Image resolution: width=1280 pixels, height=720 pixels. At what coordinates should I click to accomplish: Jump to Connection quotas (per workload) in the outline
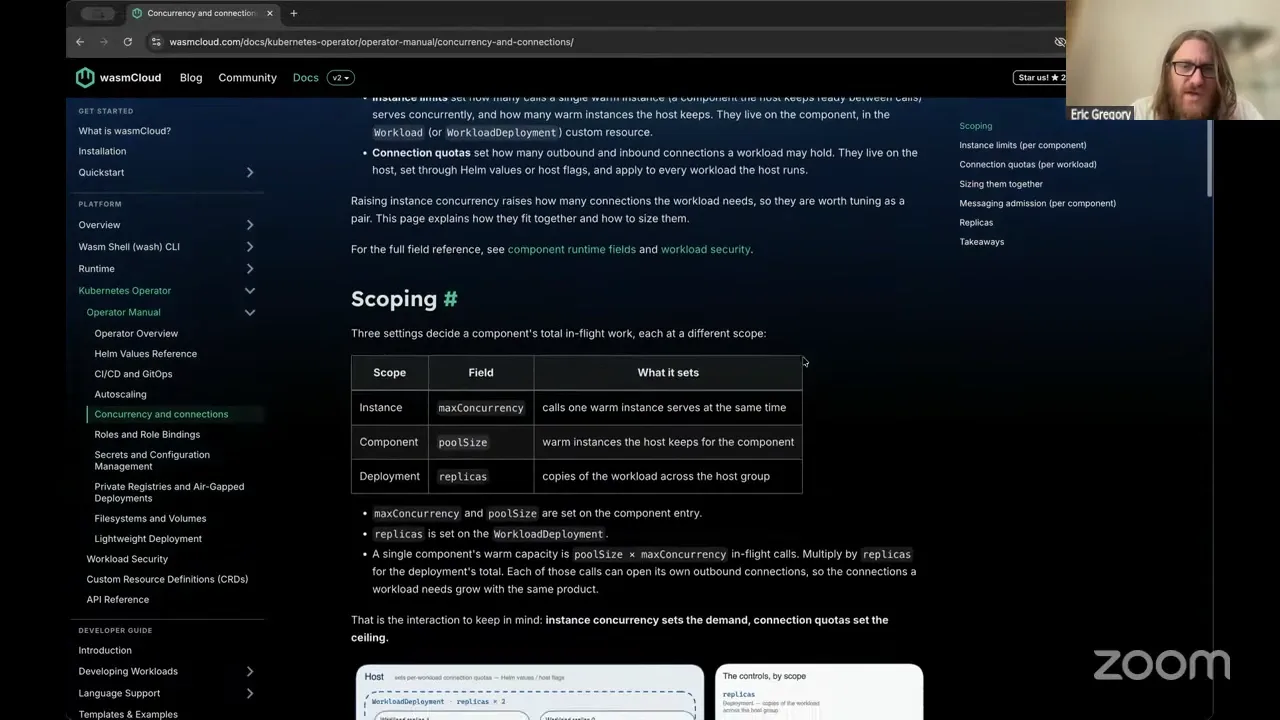pos(1028,164)
